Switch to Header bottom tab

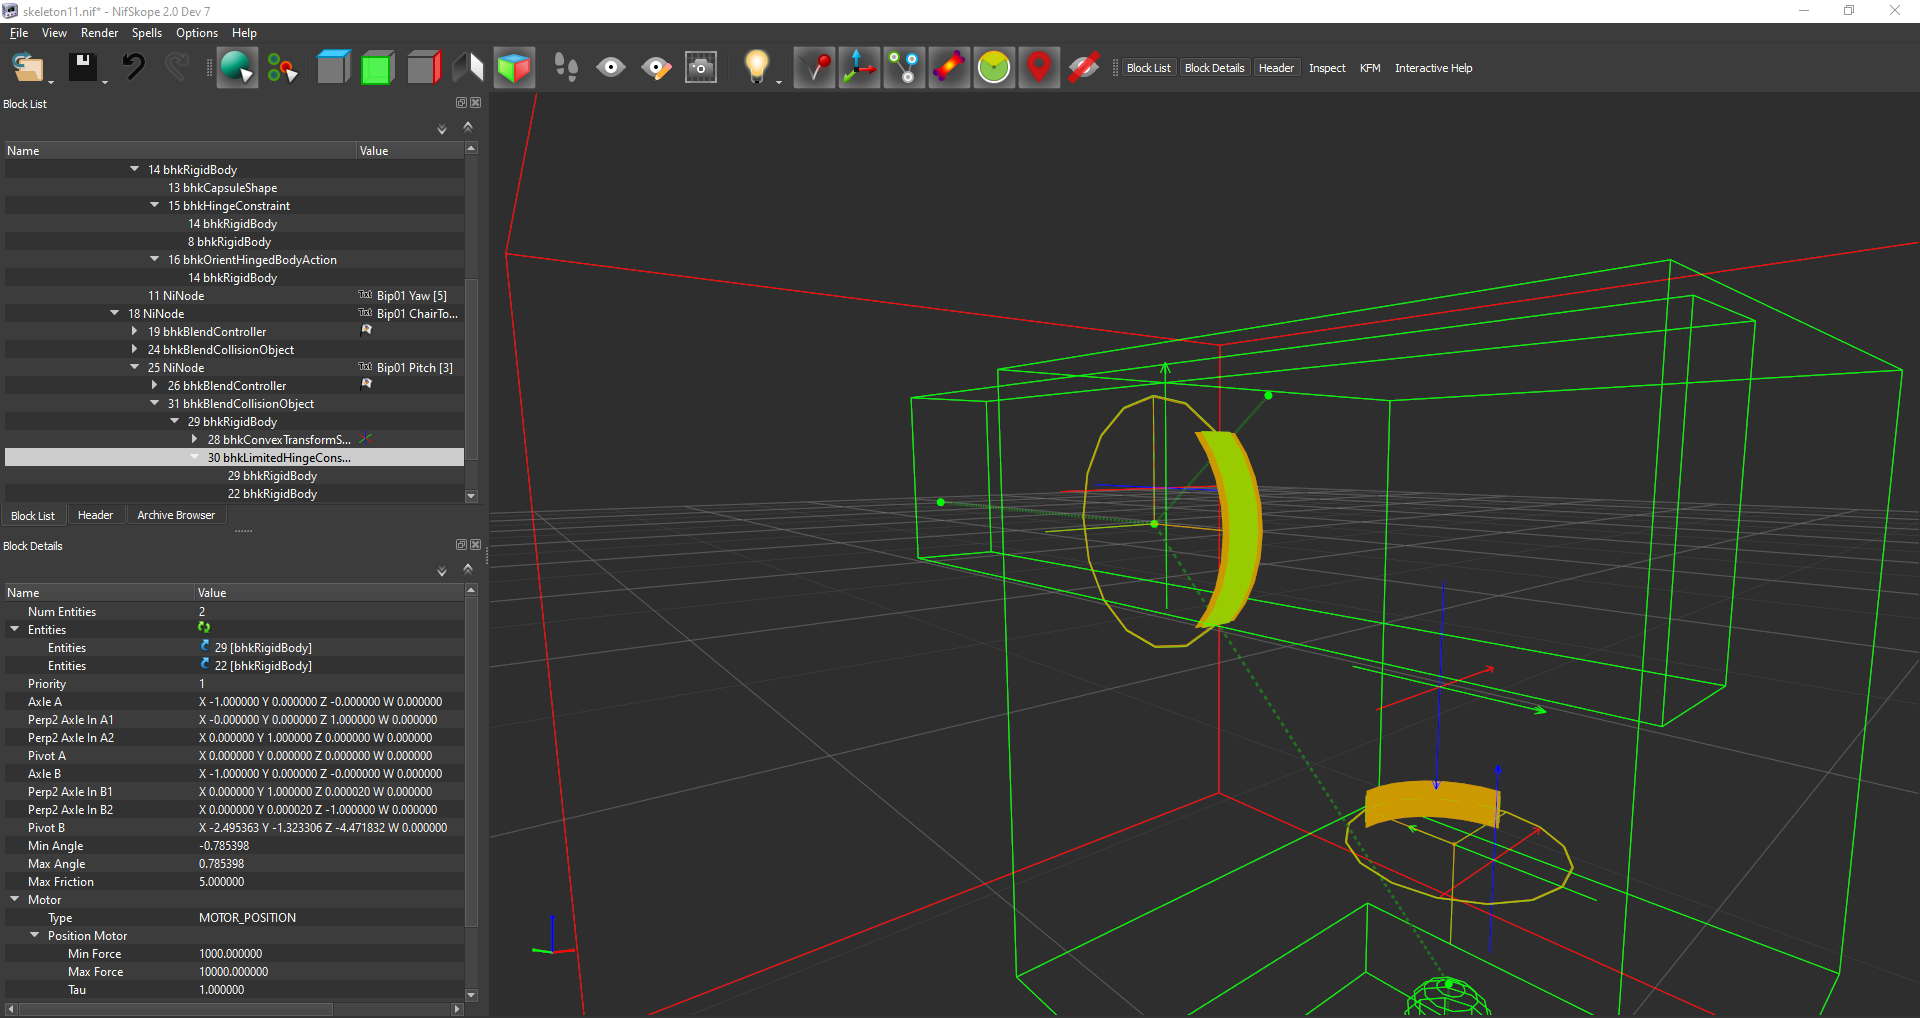95,515
